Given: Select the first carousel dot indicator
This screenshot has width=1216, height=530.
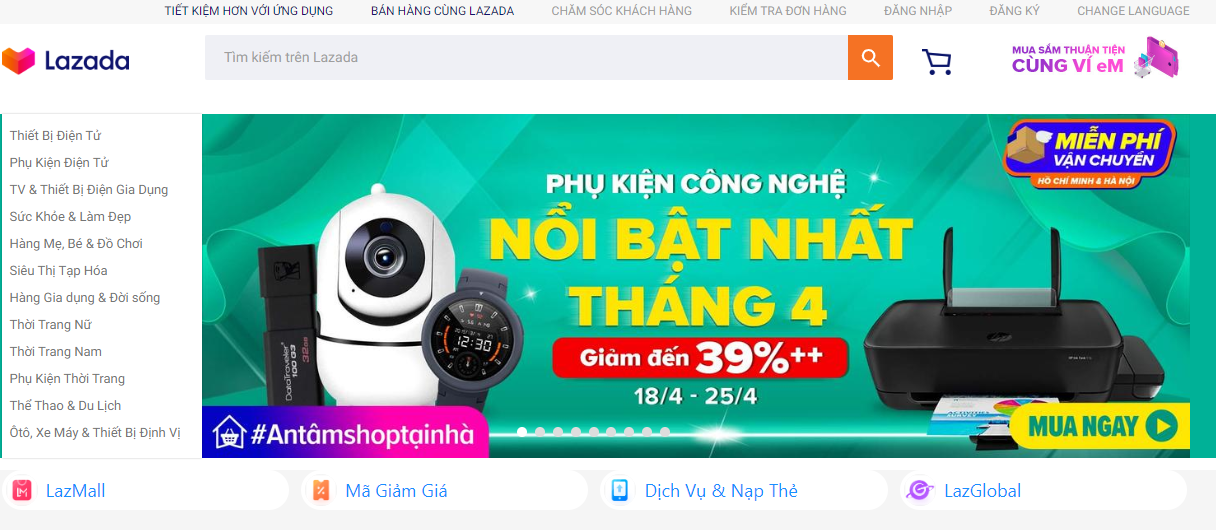Looking at the screenshot, I should pos(522,432).
